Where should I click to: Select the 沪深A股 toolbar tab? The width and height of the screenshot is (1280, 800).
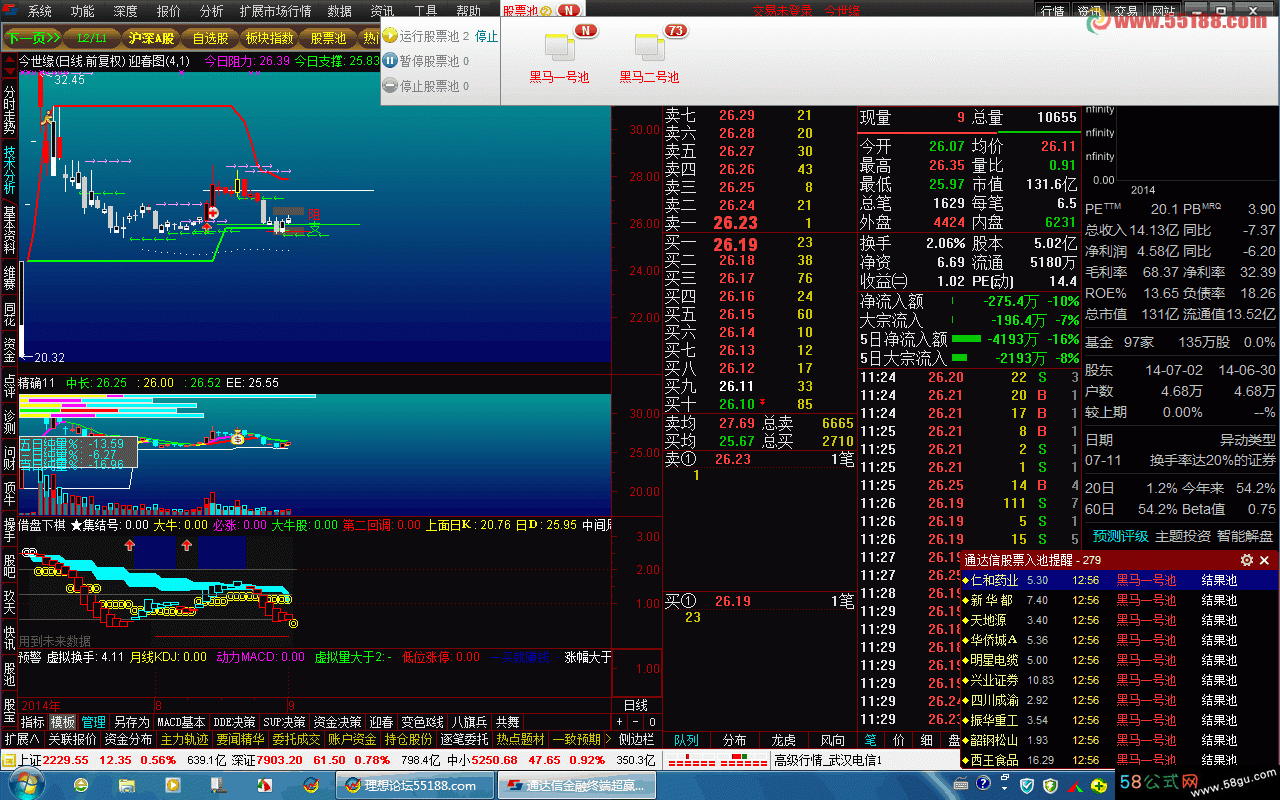tap(151, 38)
